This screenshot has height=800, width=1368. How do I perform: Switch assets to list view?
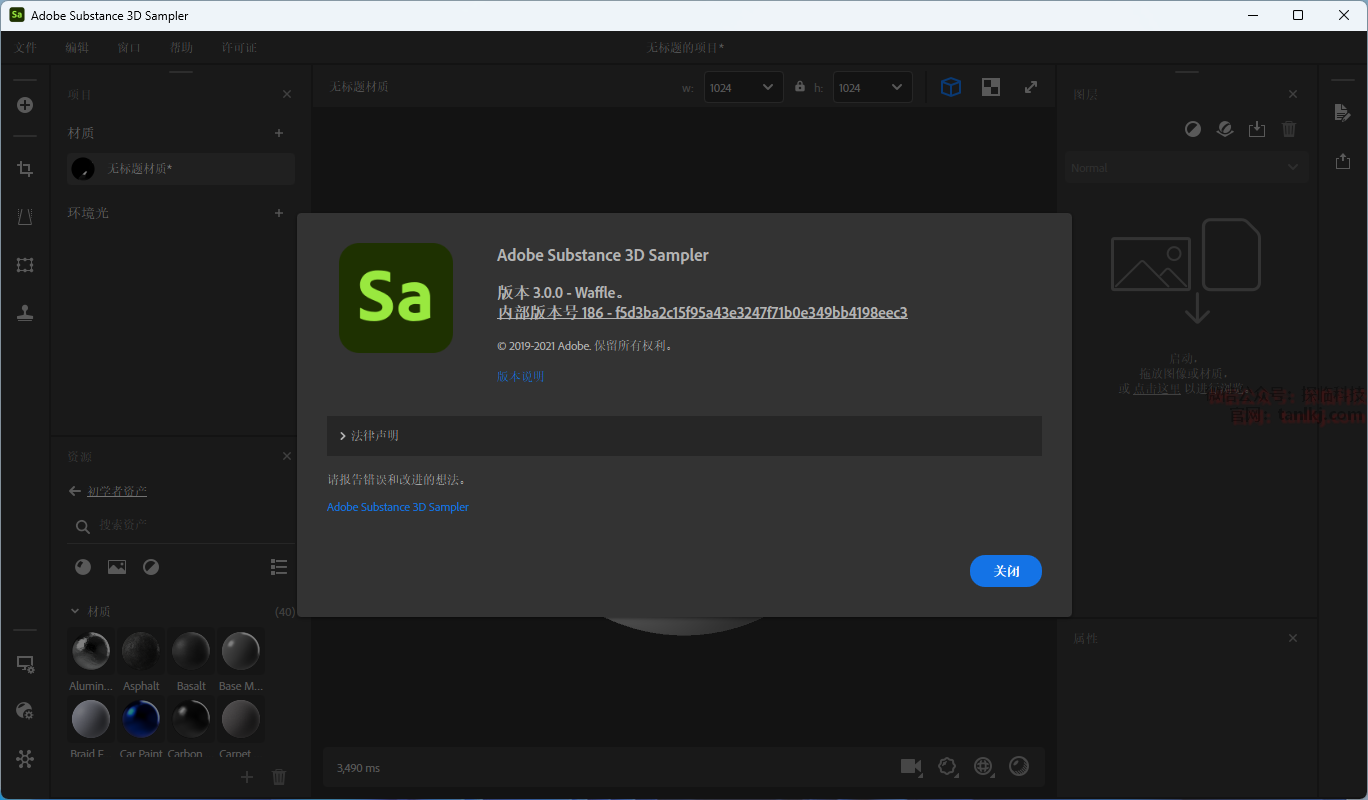[279, 567]
